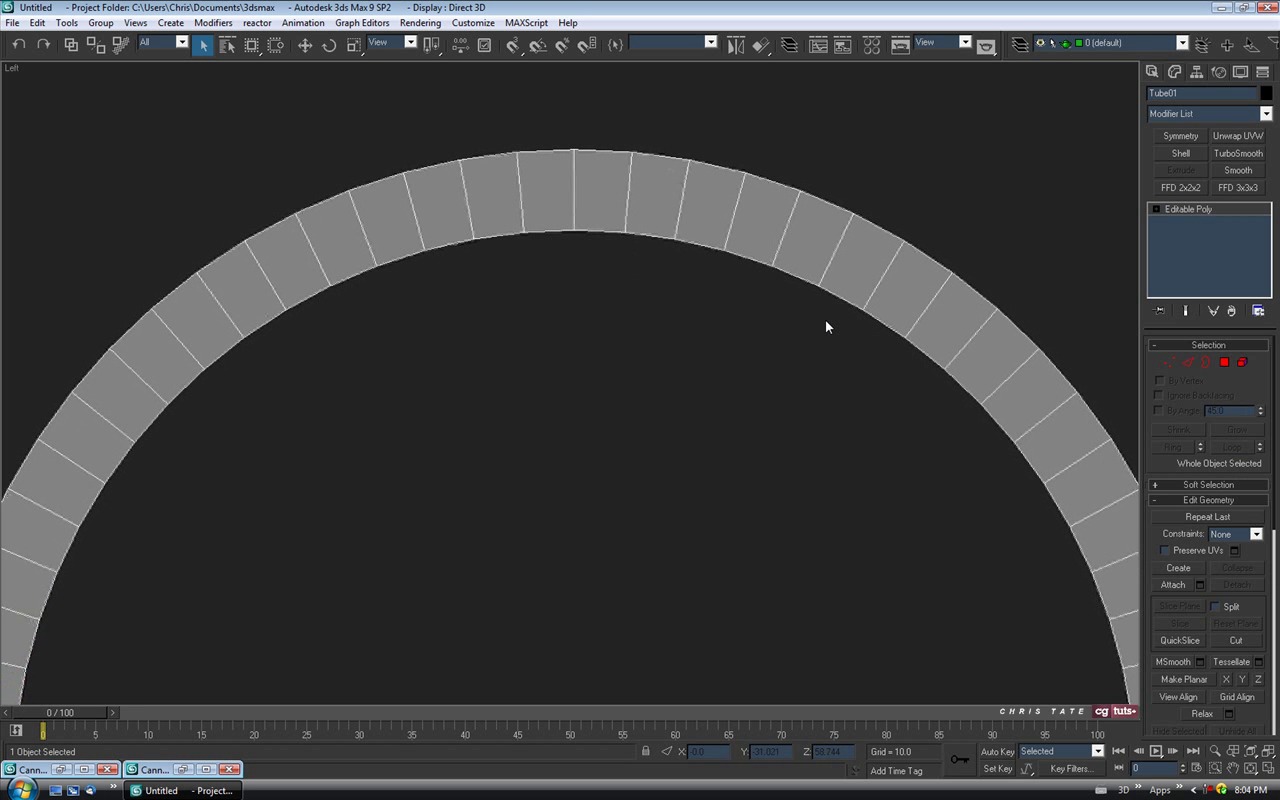Click the Key Filters button

pos(1071,769)
